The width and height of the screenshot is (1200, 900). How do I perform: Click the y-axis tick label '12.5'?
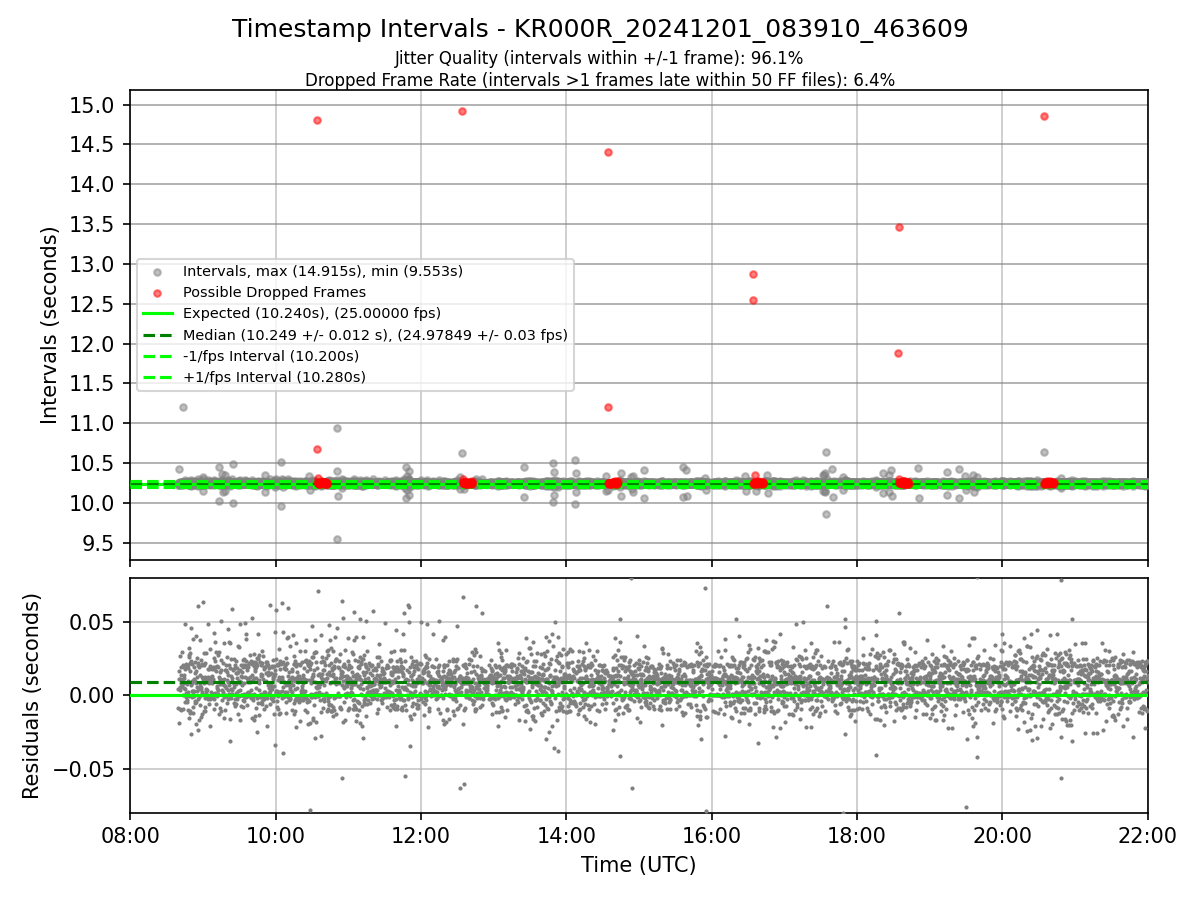tap(94, 304)
